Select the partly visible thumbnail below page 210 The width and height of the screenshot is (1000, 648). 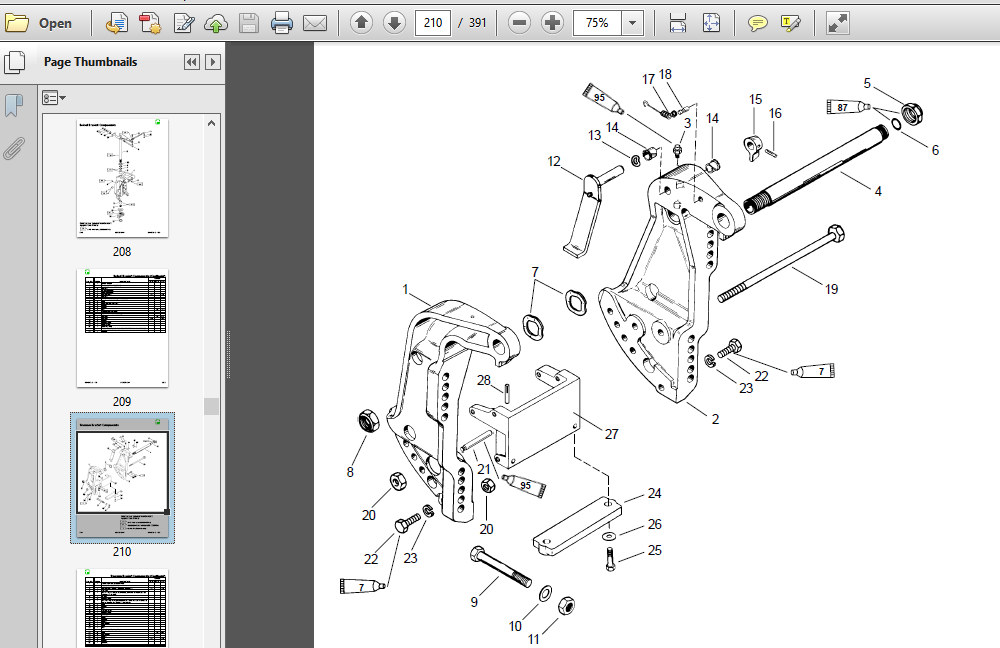(122, 608)
